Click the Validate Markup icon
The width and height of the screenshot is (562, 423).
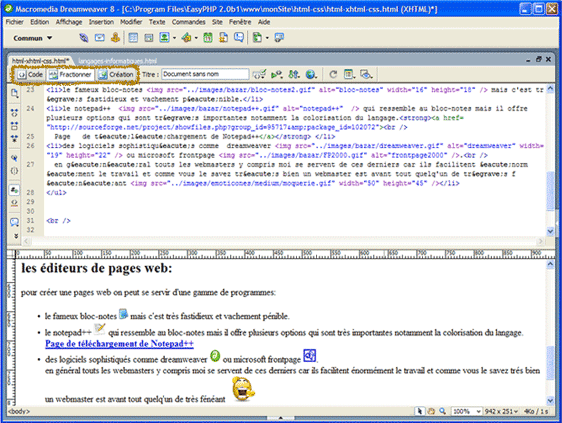pos(276,74)
